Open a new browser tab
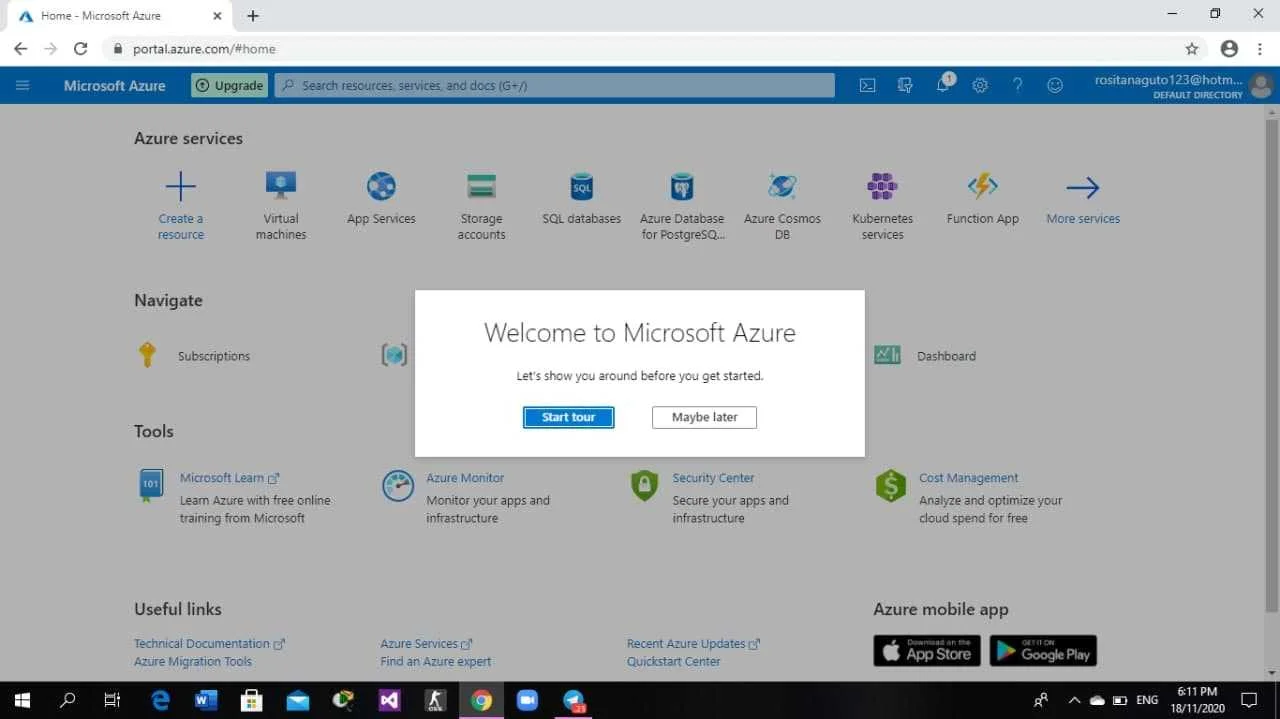The image size is (1280, 719). [253, 16]
